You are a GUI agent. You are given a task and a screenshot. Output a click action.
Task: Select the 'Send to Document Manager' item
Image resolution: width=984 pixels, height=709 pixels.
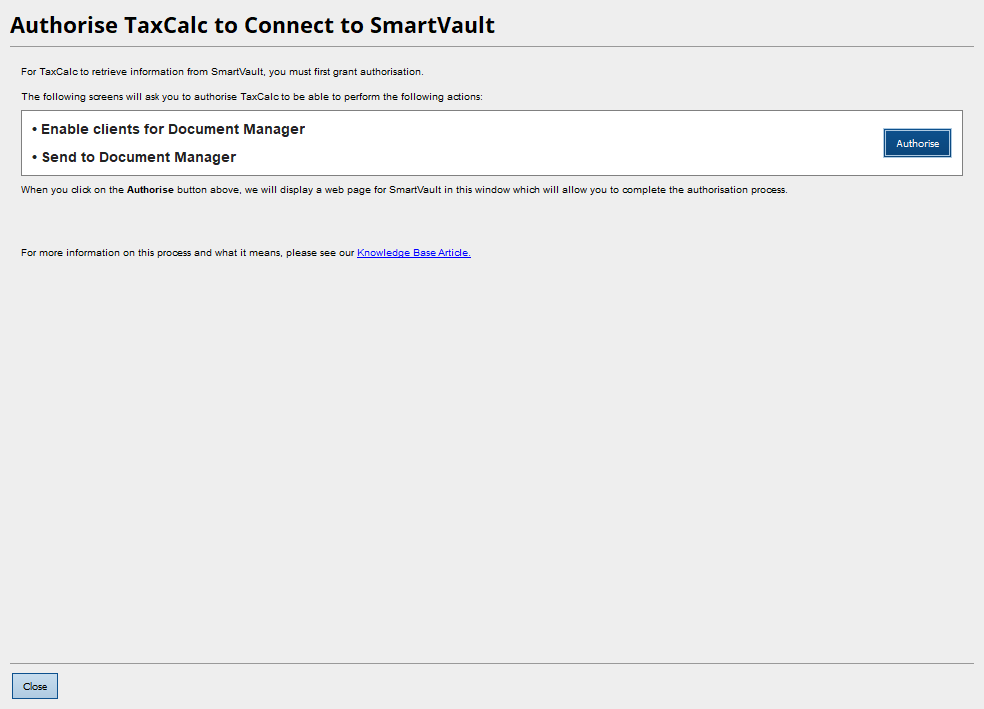pos(138,157)
